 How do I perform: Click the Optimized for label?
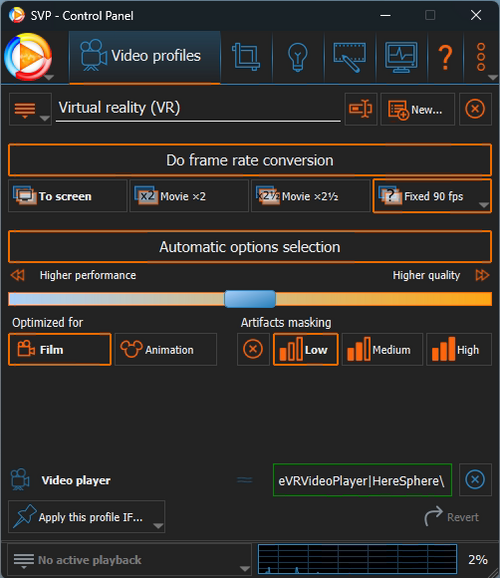(x=48, y=323)
